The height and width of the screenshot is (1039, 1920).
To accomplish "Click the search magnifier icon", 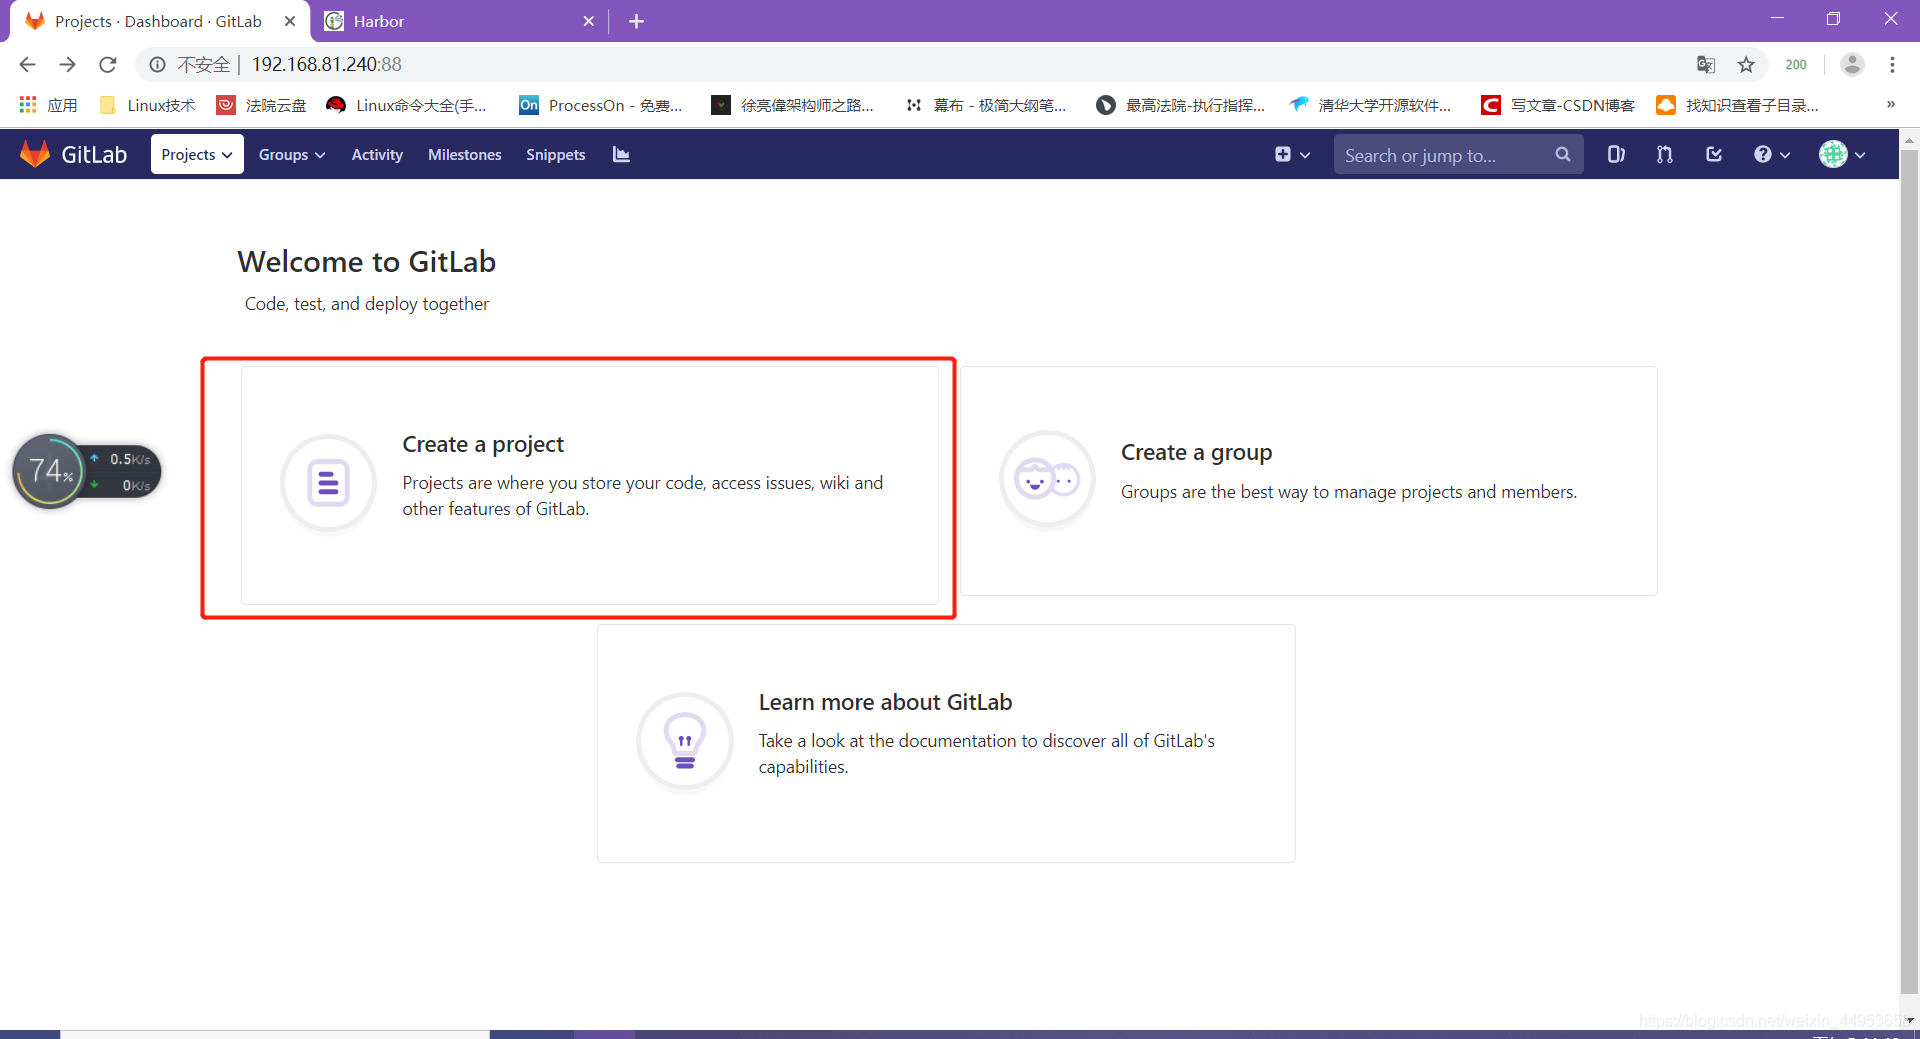I will (x=1562, y=154).
